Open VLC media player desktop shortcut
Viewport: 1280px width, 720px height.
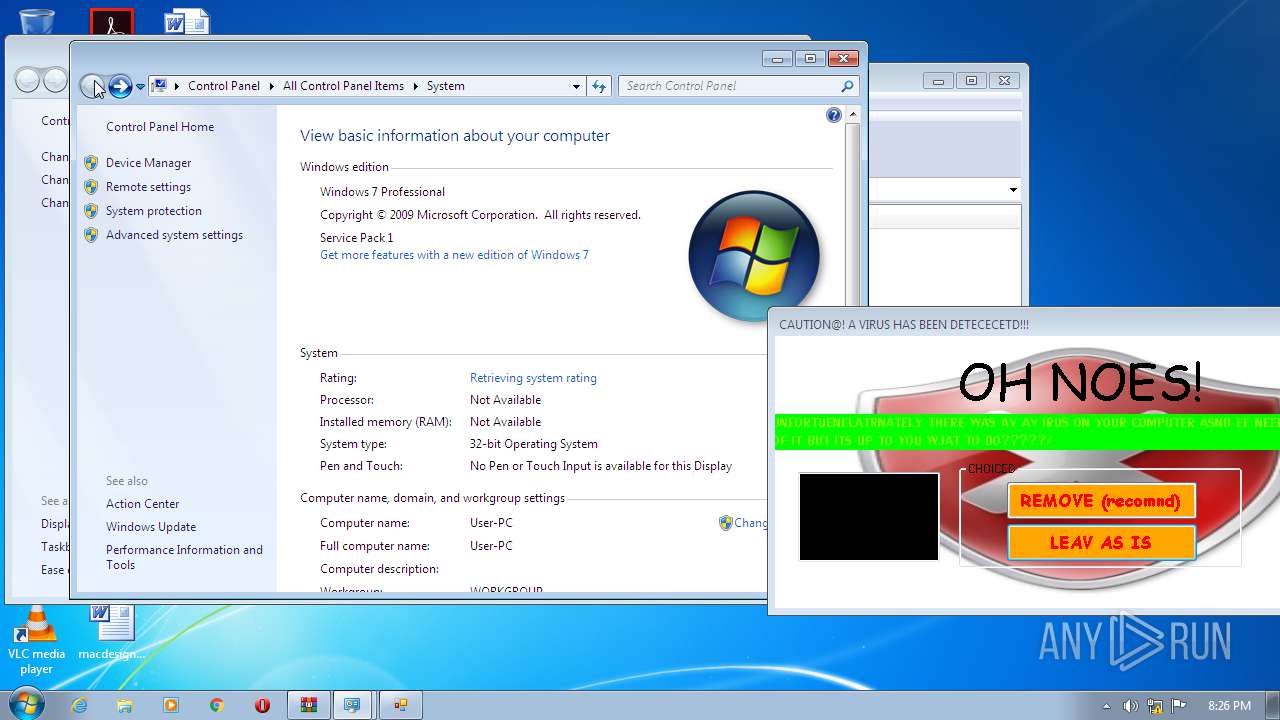pos(37,641)
